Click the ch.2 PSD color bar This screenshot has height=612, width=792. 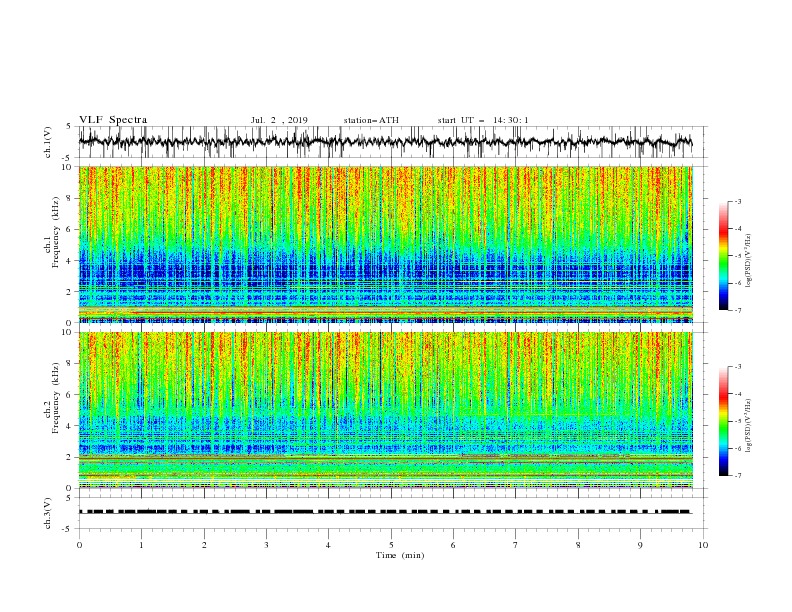coord(723,421)
